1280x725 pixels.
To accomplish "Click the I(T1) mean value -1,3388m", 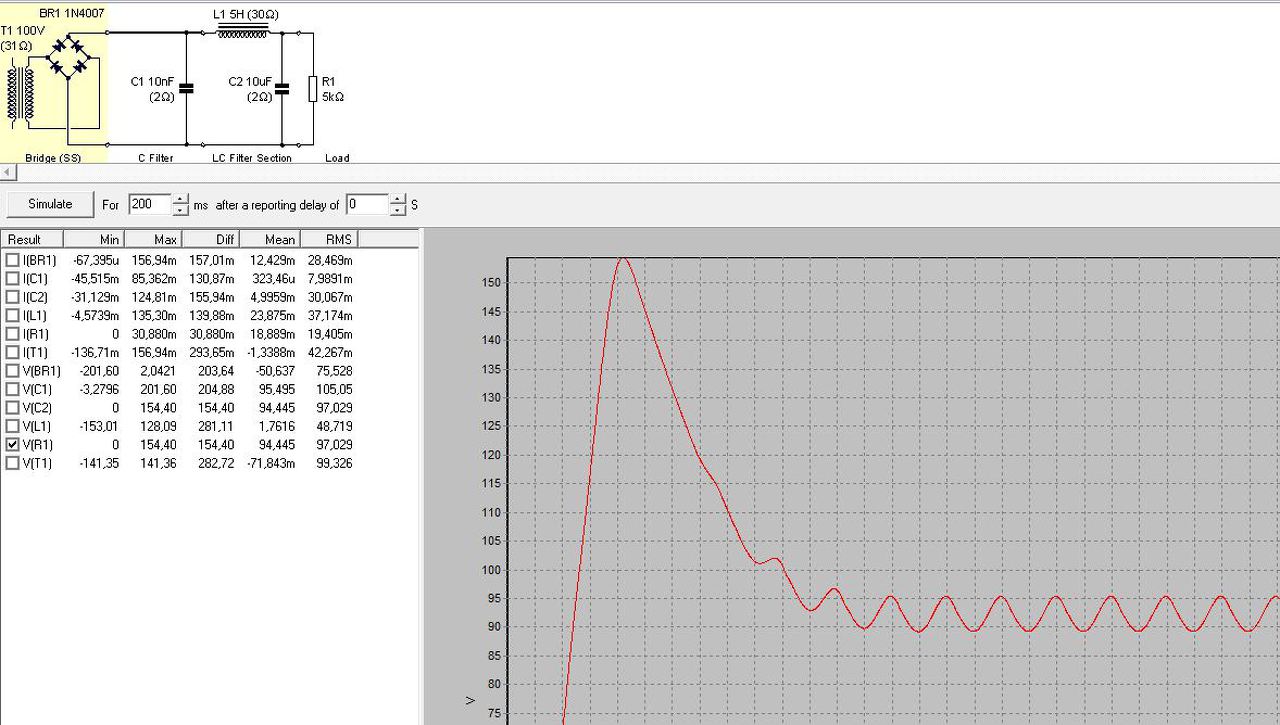I will (271, 352).
